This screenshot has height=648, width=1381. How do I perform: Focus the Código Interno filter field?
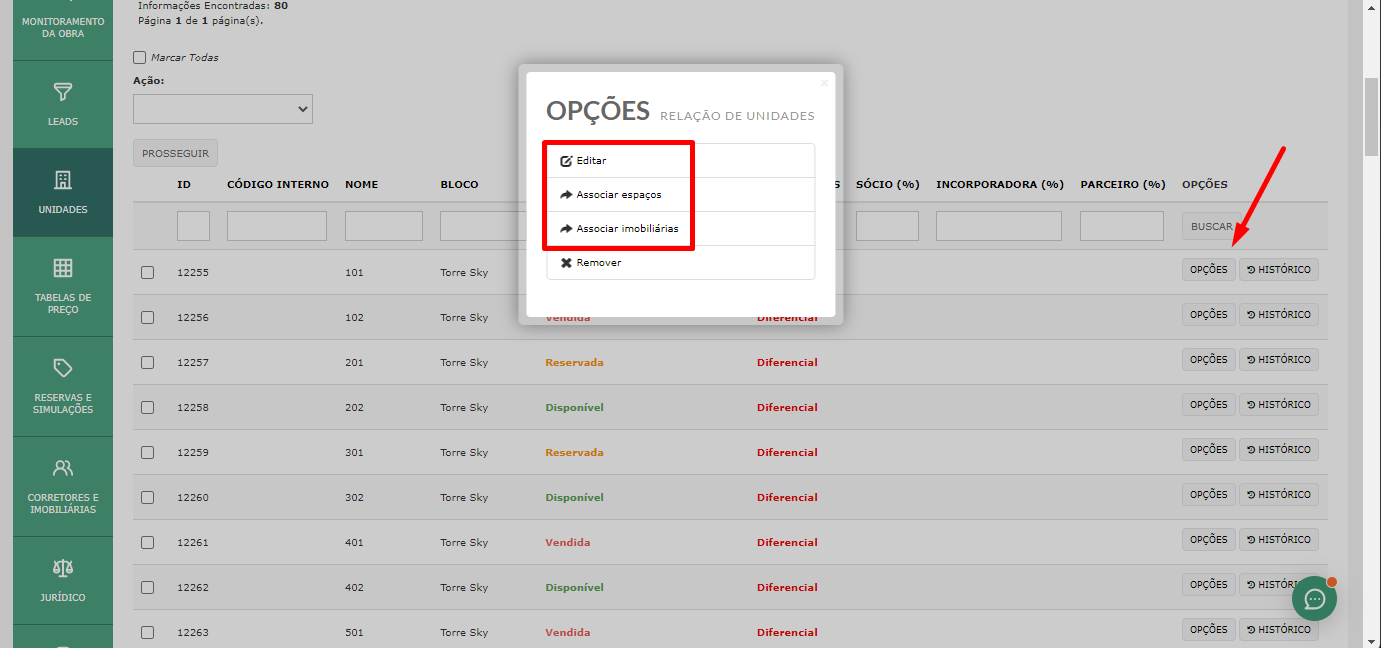[x=277, y=226]
